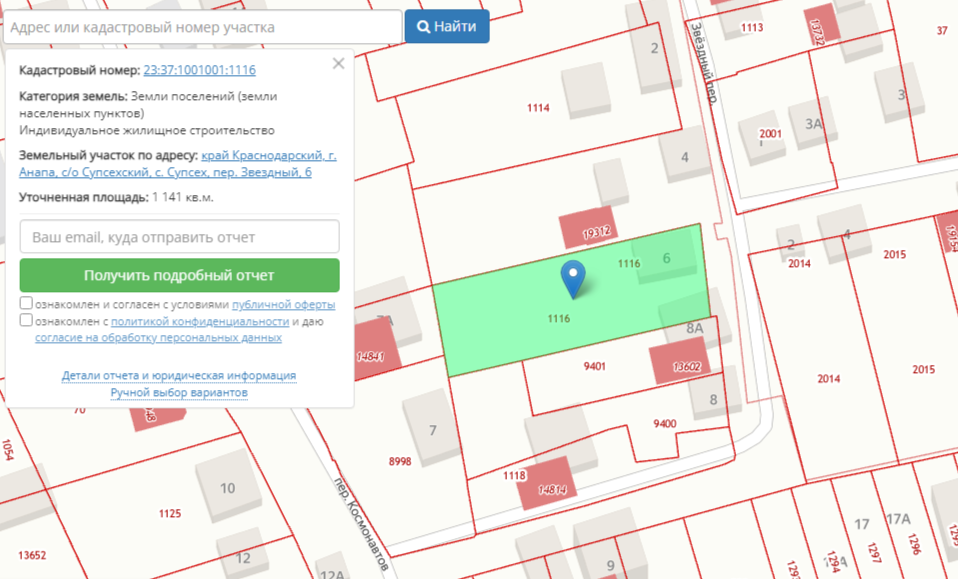
Task: Open cadastral number 23:37:1001001:1116 link
Action: click(x=199, y=70)
